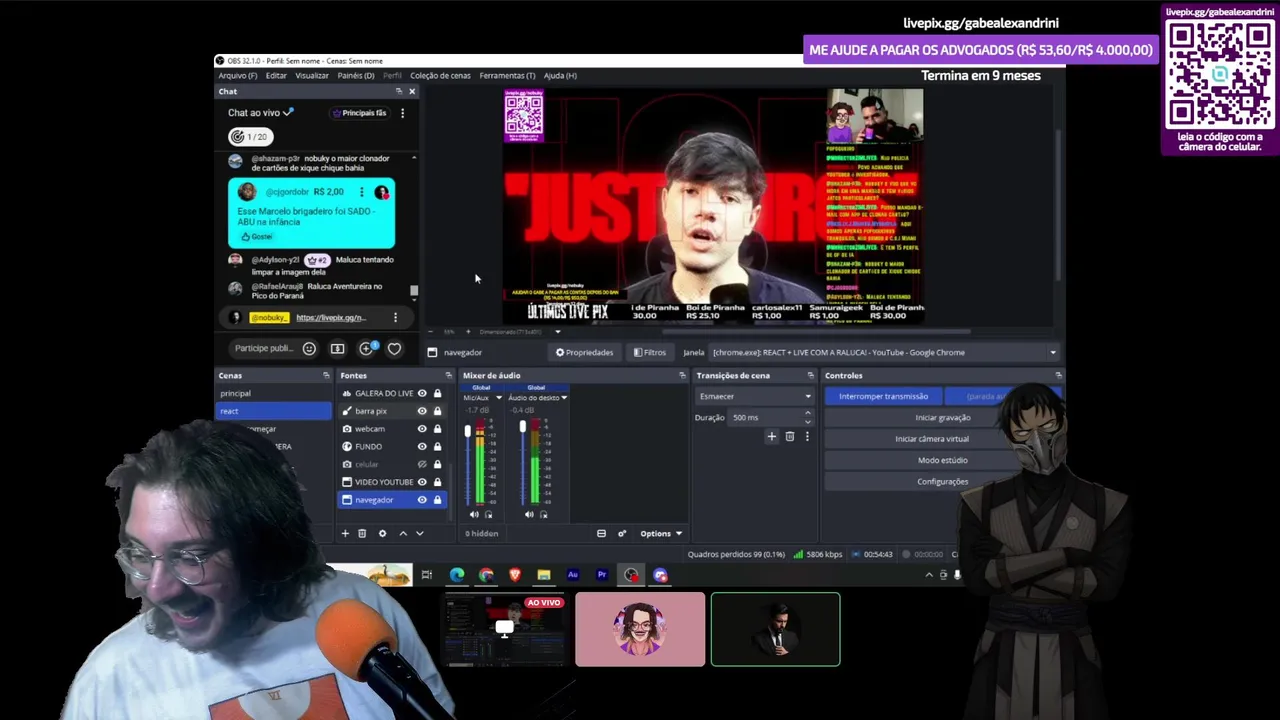
Task: Open advanced audio properties gears icon
Action: (622, 533)
